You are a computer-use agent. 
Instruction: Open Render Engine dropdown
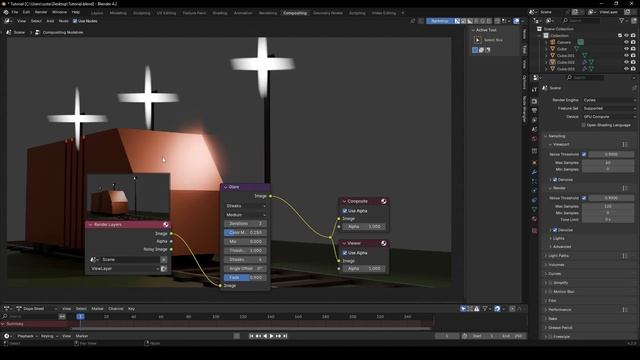coord(609,100)
